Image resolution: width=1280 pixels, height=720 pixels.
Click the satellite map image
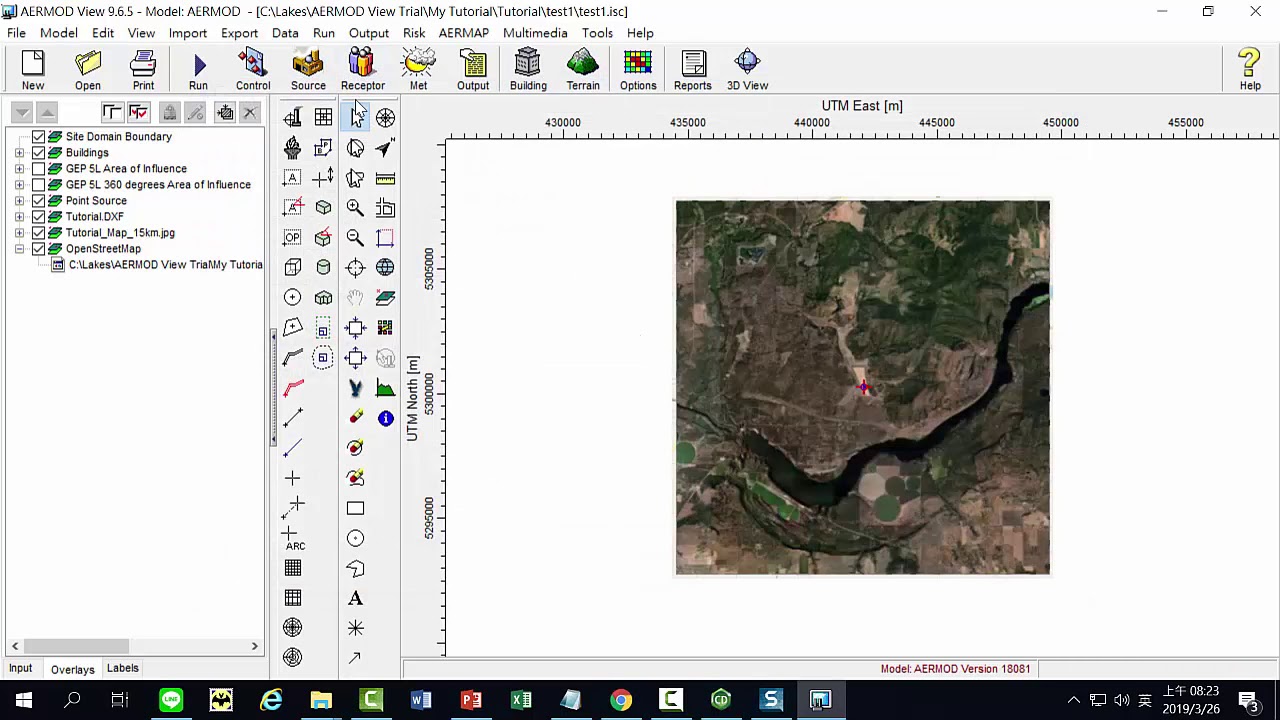pyautogui.click(x=863, y=388)
